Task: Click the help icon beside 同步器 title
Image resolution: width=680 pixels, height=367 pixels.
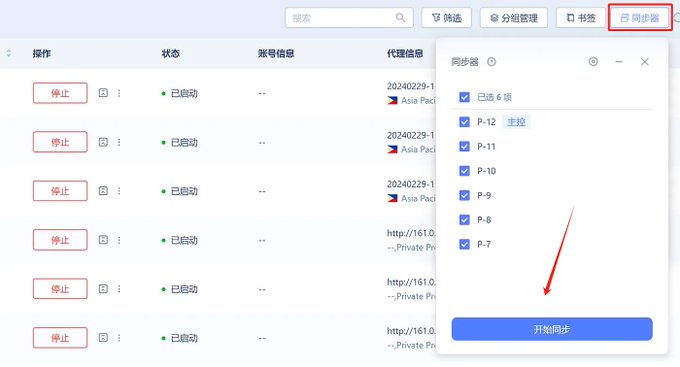Action: coord(491,62)
